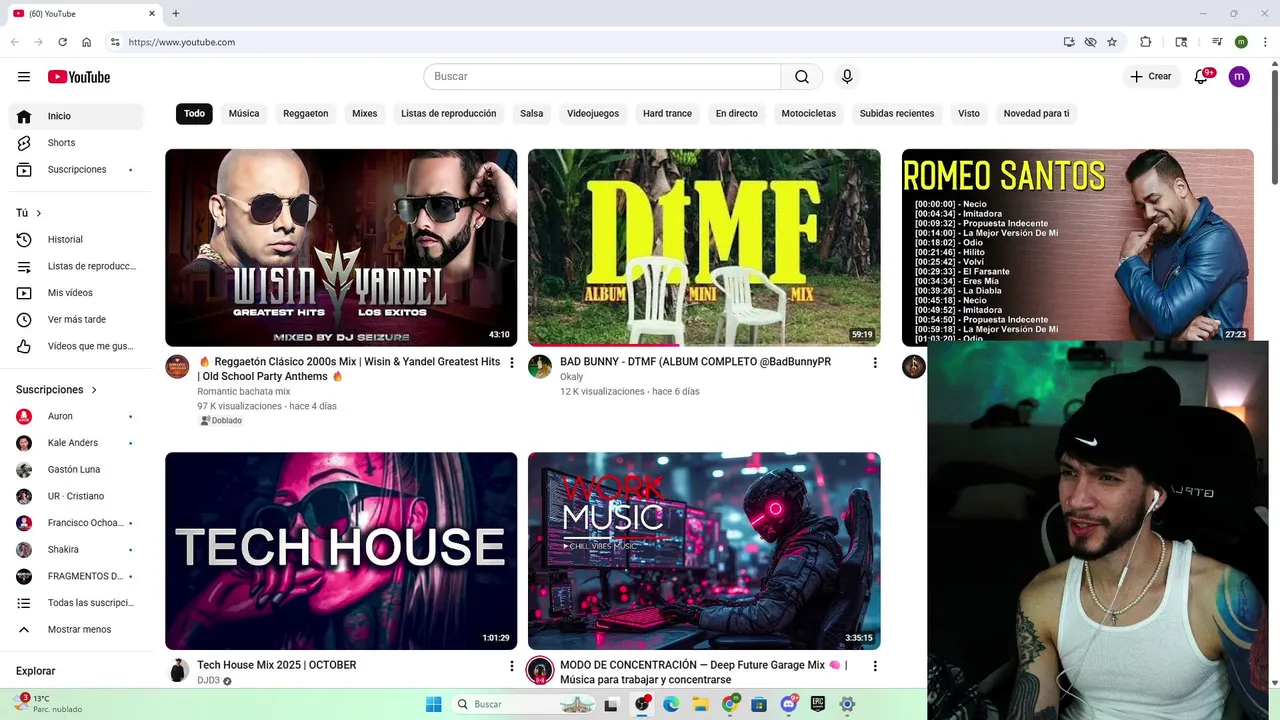Open File Explorer from the taskbar

pyautogui.click(x=700, y=704)
